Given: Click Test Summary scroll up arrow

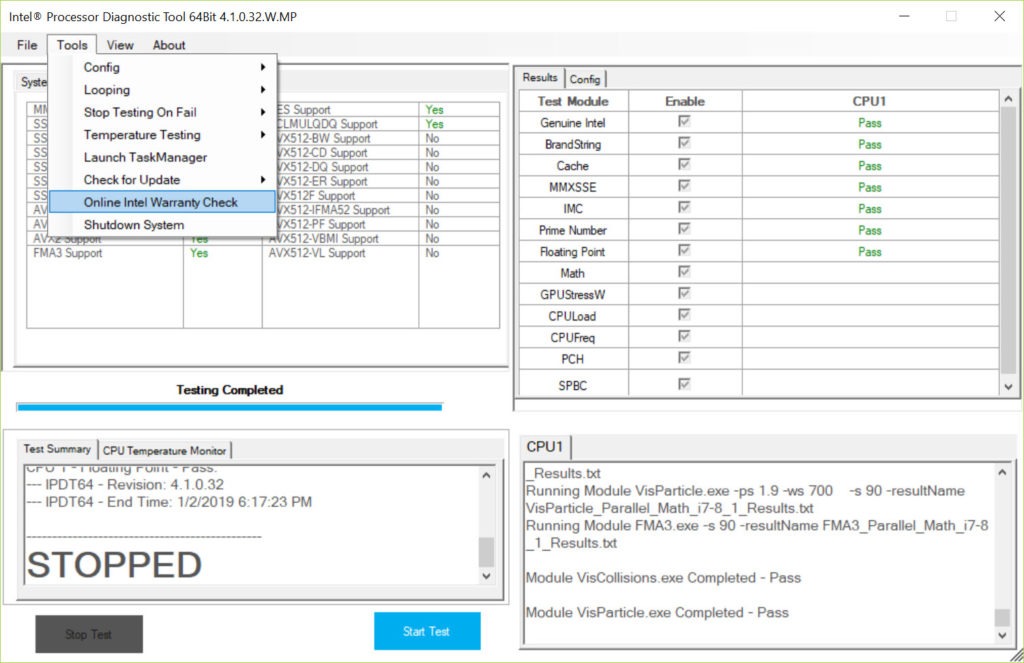Looking at the screenshot, I should pyautogui.click(x=486, y=476).
